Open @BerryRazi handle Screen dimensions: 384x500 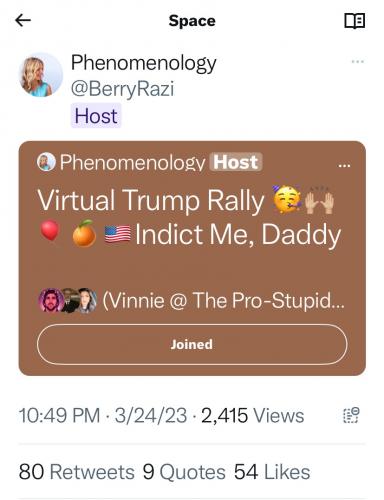tap(122, 89)
